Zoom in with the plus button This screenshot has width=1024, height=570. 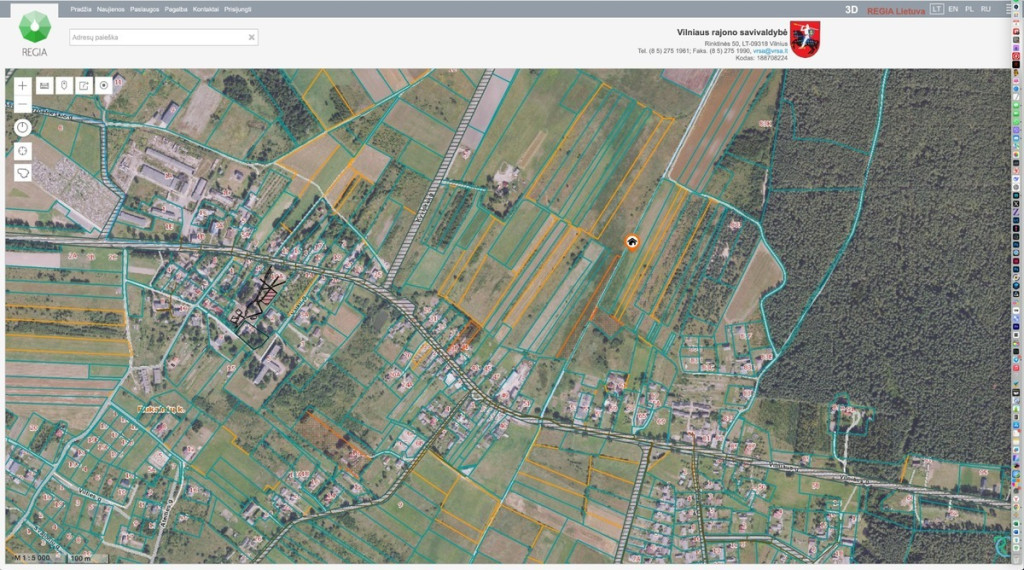[23, 86]
